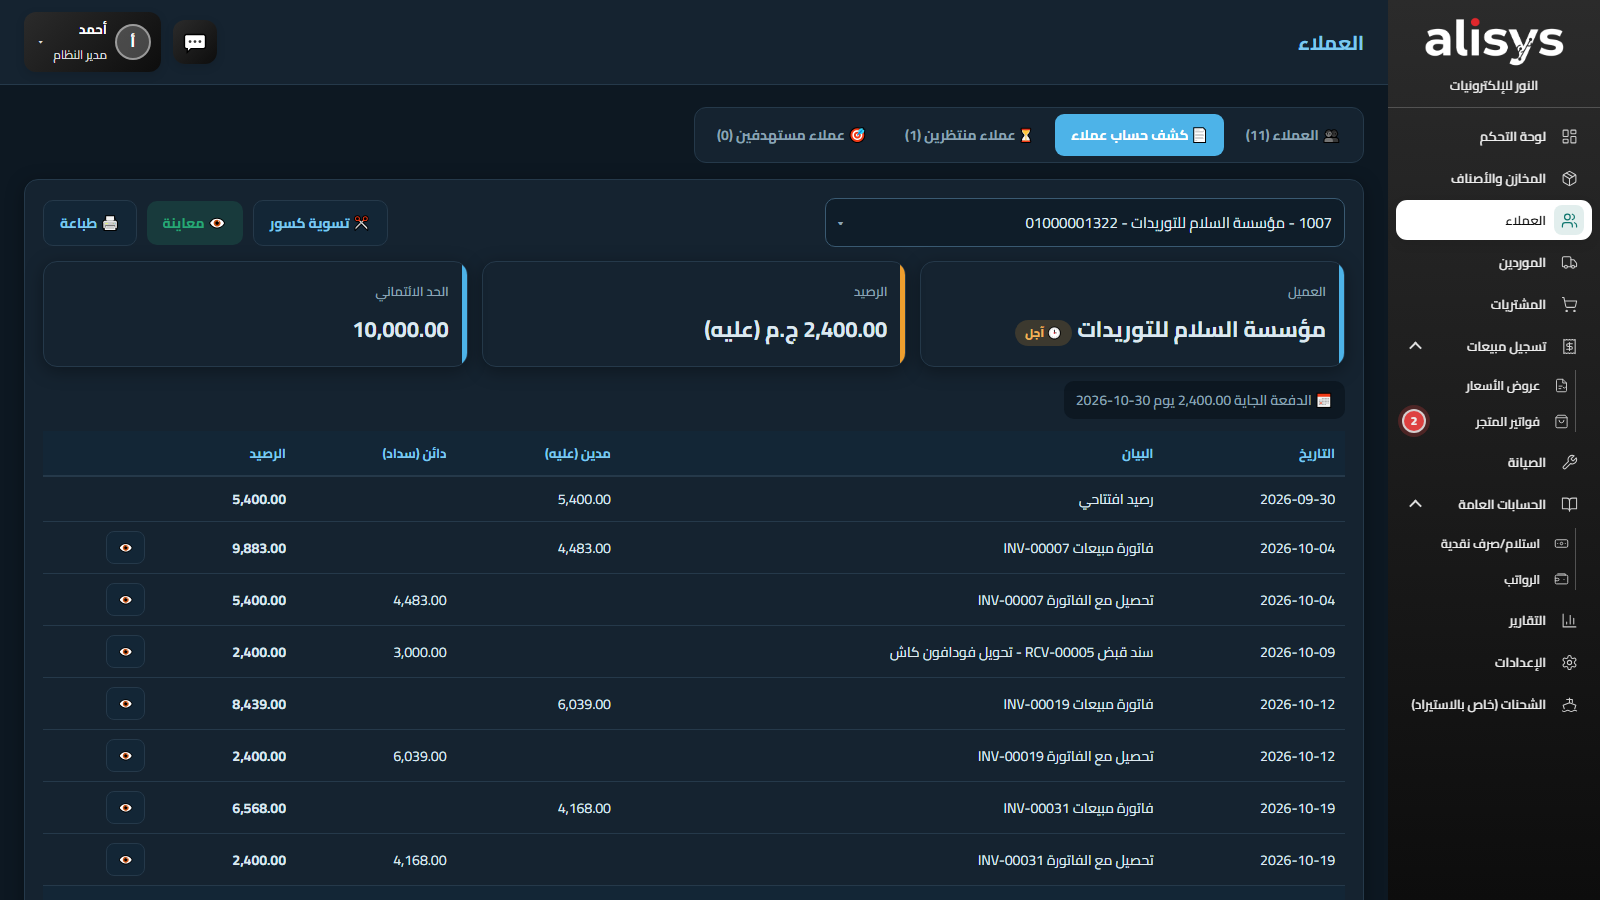Open لوحة التحكم dashboard sidebar item
1600x900 pixels.
pyautogui.click(x=1493, y=136)
